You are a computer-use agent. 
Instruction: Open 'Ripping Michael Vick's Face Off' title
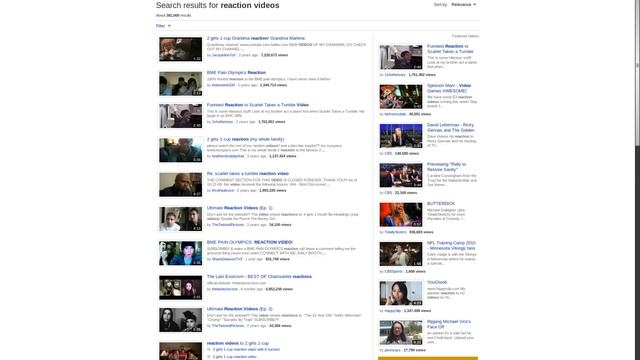click(449, 324)
